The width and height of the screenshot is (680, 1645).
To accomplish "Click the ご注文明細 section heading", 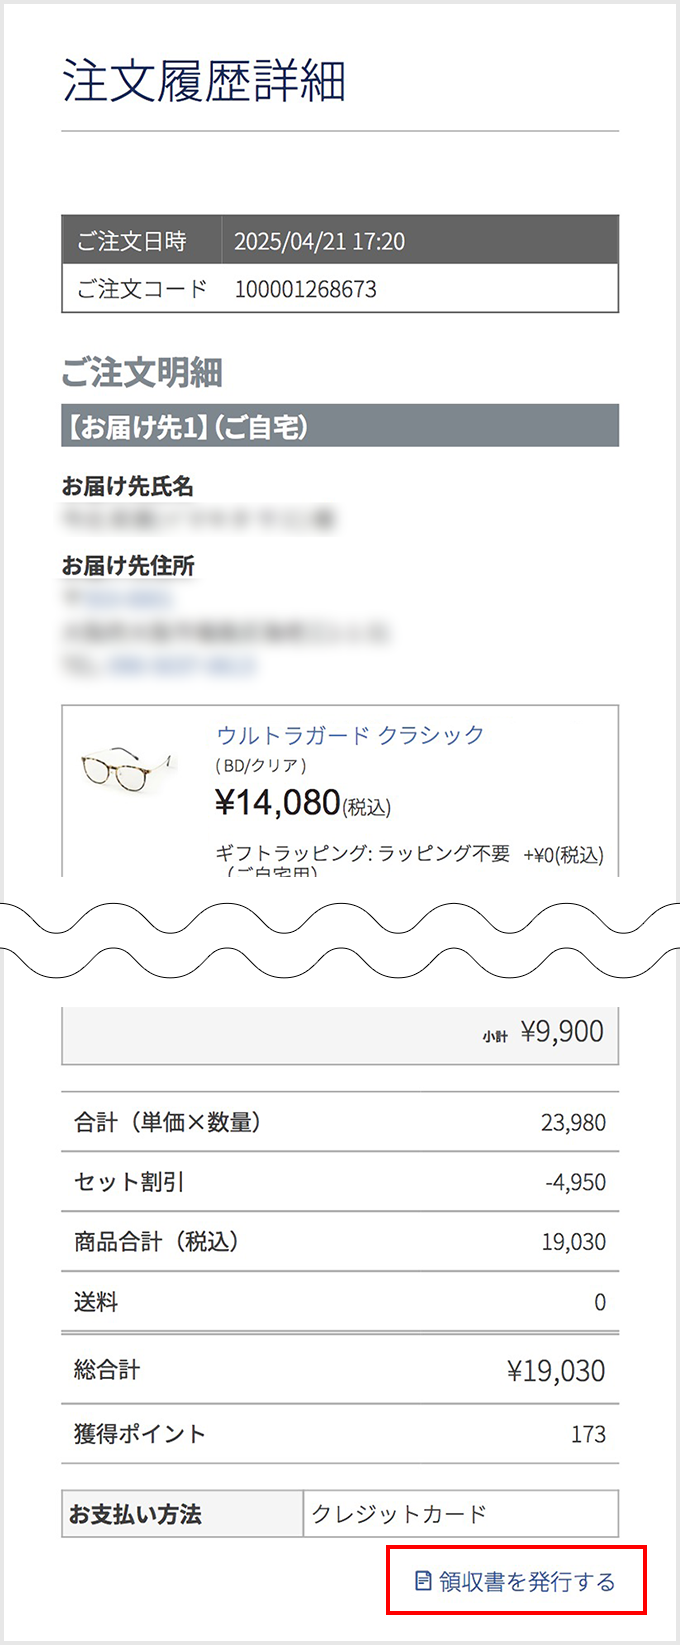I will [x=142, y=373].
